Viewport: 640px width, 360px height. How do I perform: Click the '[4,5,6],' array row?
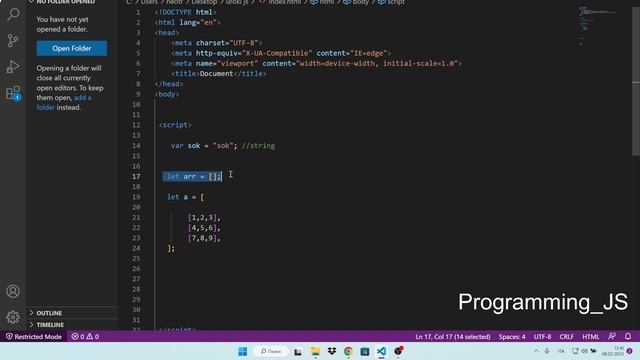point(204,228)
